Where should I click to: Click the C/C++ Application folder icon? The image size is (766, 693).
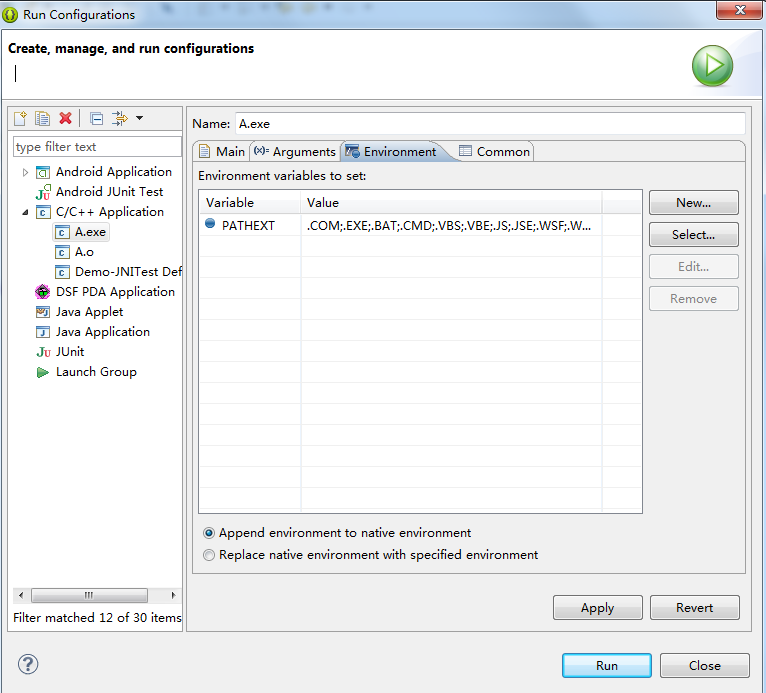(x=43, y=212)
